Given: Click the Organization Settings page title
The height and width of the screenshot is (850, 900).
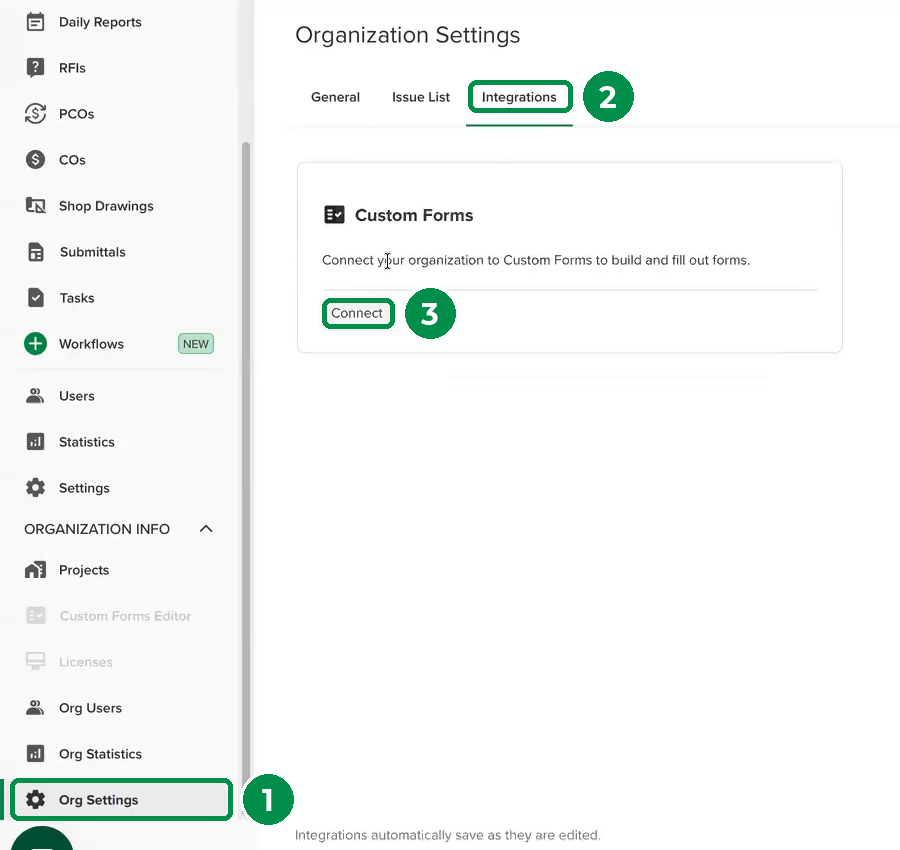Looking at the screenshot, I should coord(408,35).
